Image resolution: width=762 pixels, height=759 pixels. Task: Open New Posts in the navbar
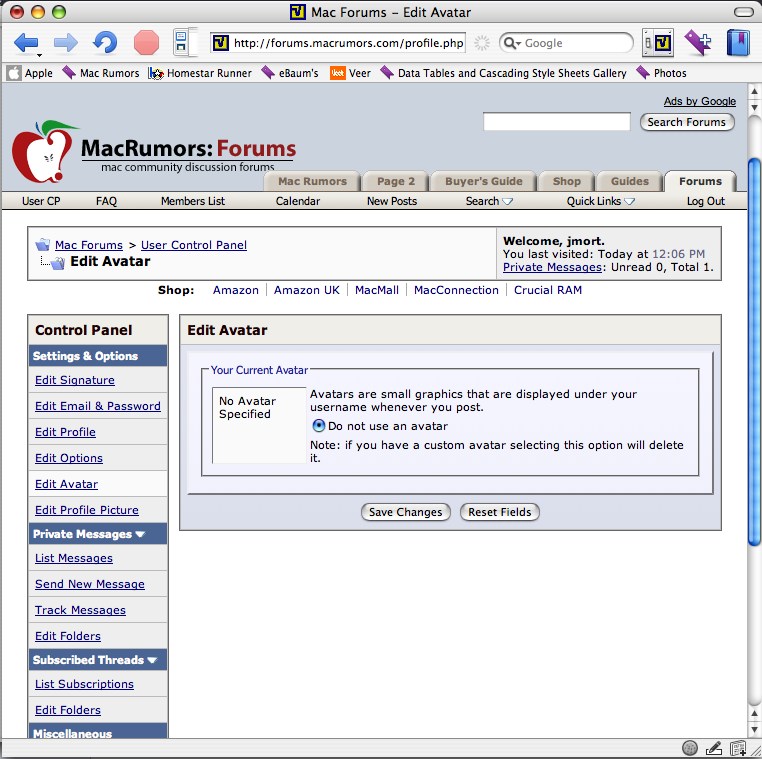[392, 201]
